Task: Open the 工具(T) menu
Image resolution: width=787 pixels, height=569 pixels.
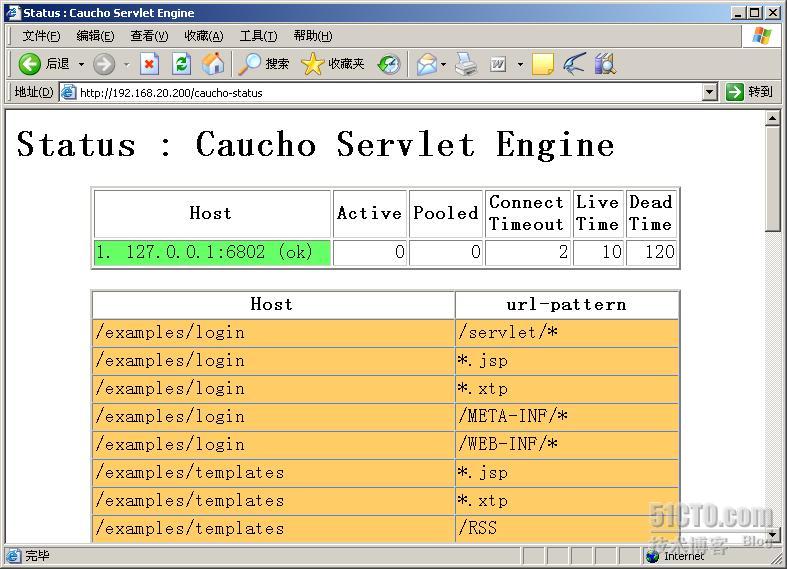Action: point(258,36)
